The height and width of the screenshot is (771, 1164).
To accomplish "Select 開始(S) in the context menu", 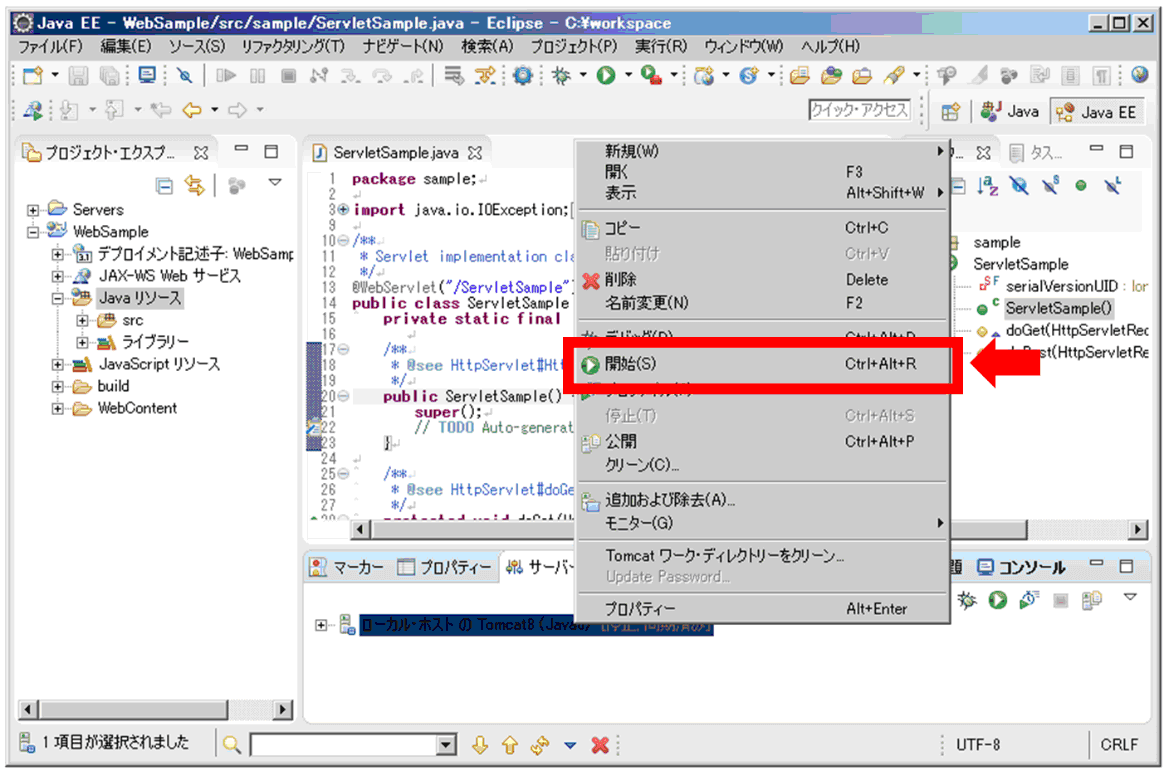I will (630, 364).
